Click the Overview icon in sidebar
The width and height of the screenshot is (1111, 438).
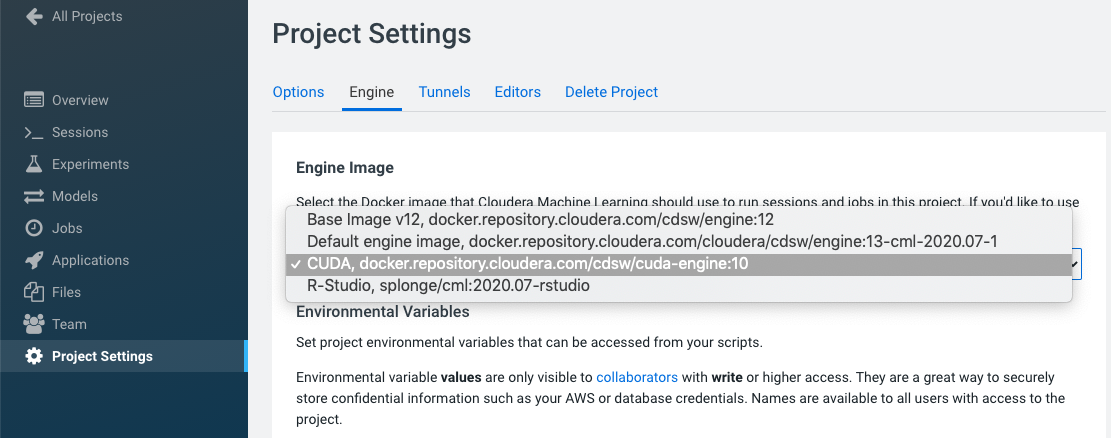(34, 100)
